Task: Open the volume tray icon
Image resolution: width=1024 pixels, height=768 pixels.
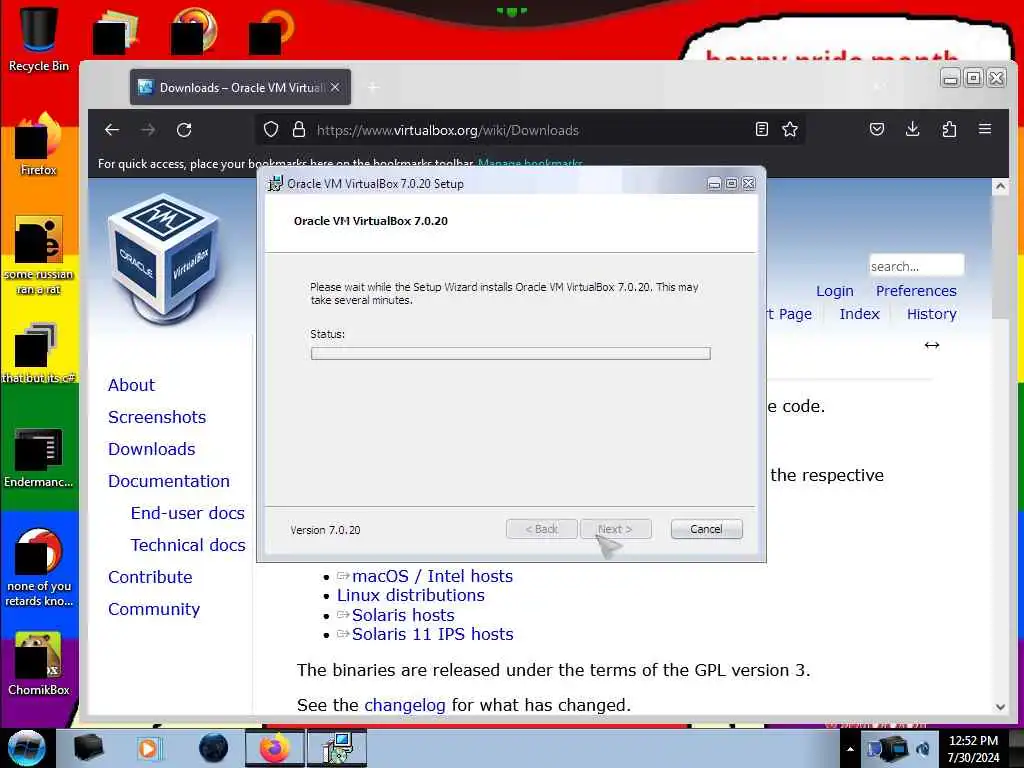Action: pyautogui.click(x=923, y=748)
